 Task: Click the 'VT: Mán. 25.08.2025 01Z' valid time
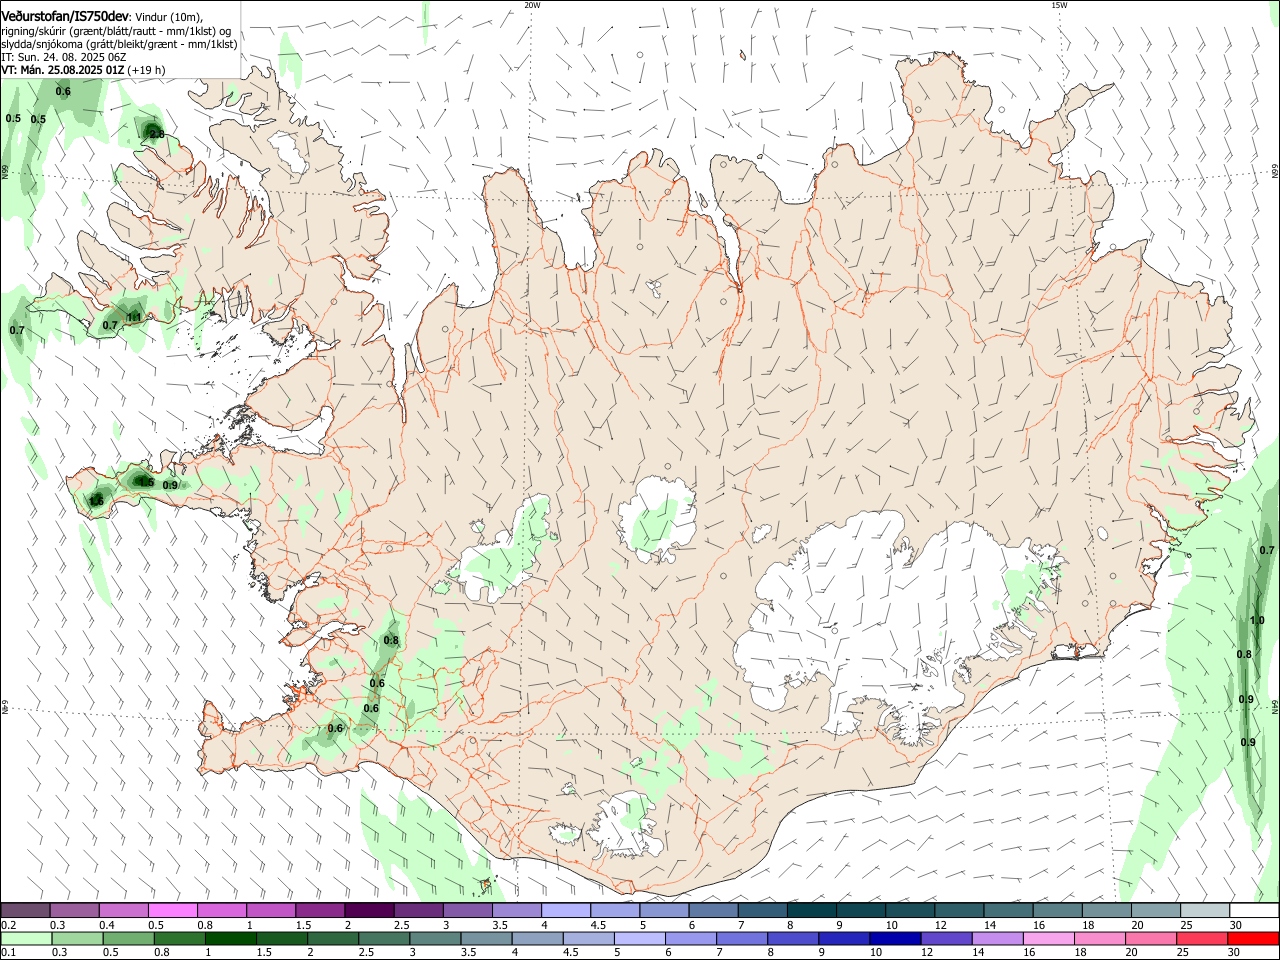(63, 70)
